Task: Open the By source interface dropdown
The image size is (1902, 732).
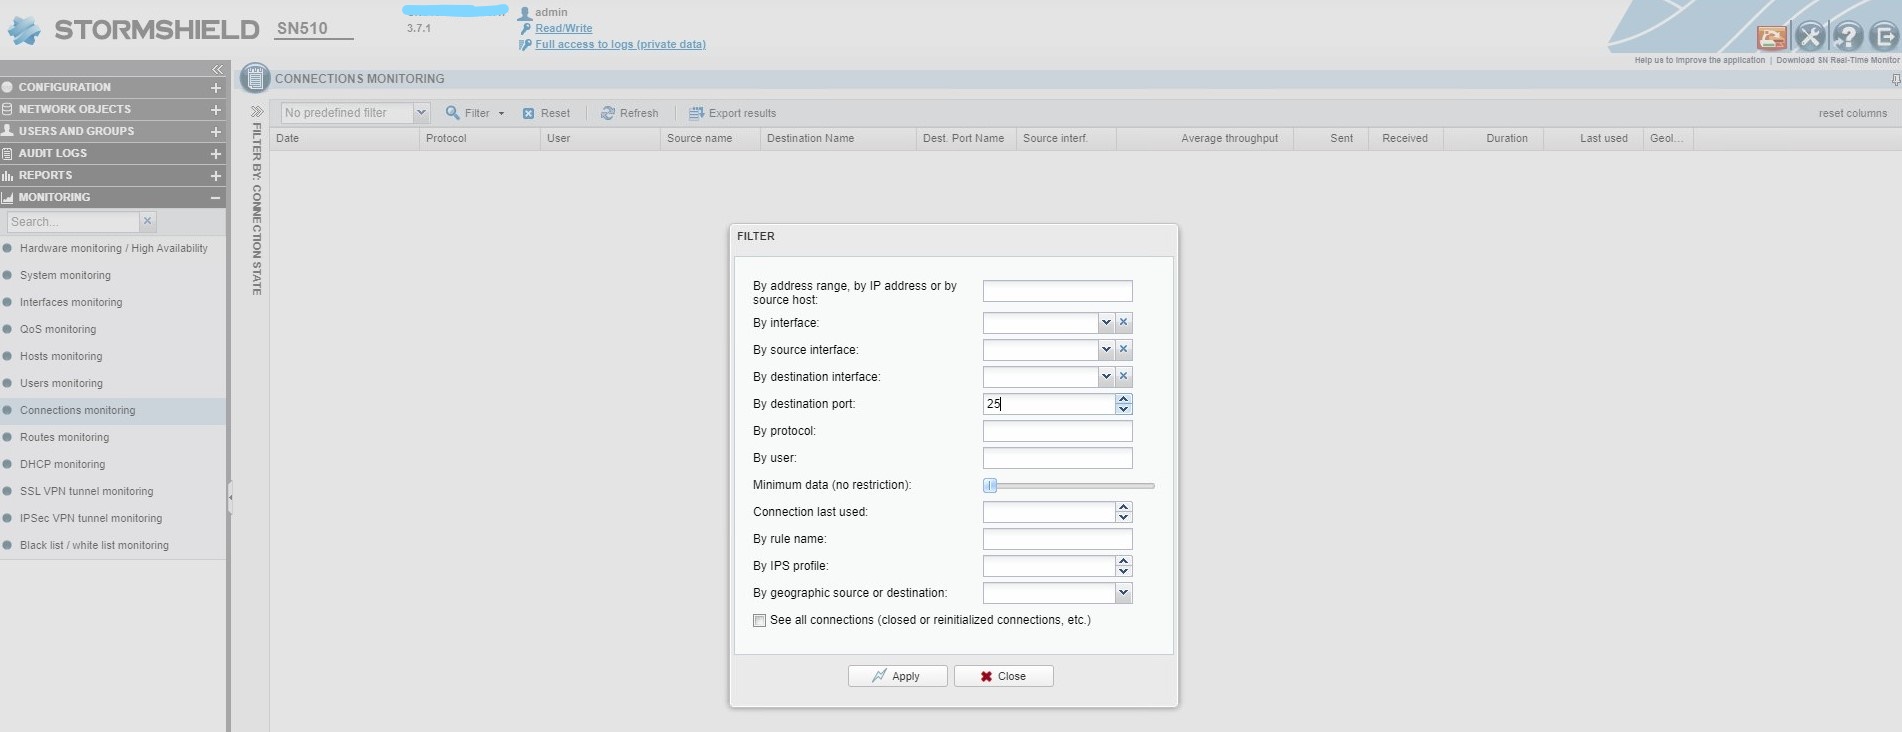Action: point(1106,350)
